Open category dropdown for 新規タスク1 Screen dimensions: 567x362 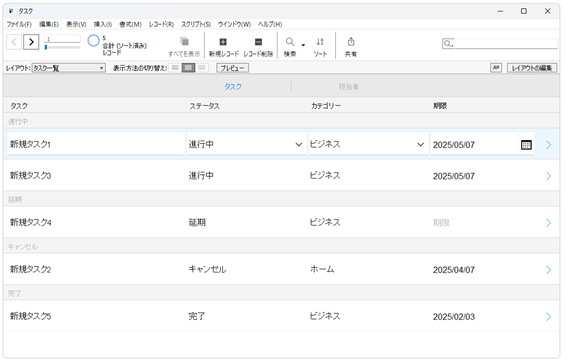420,145
